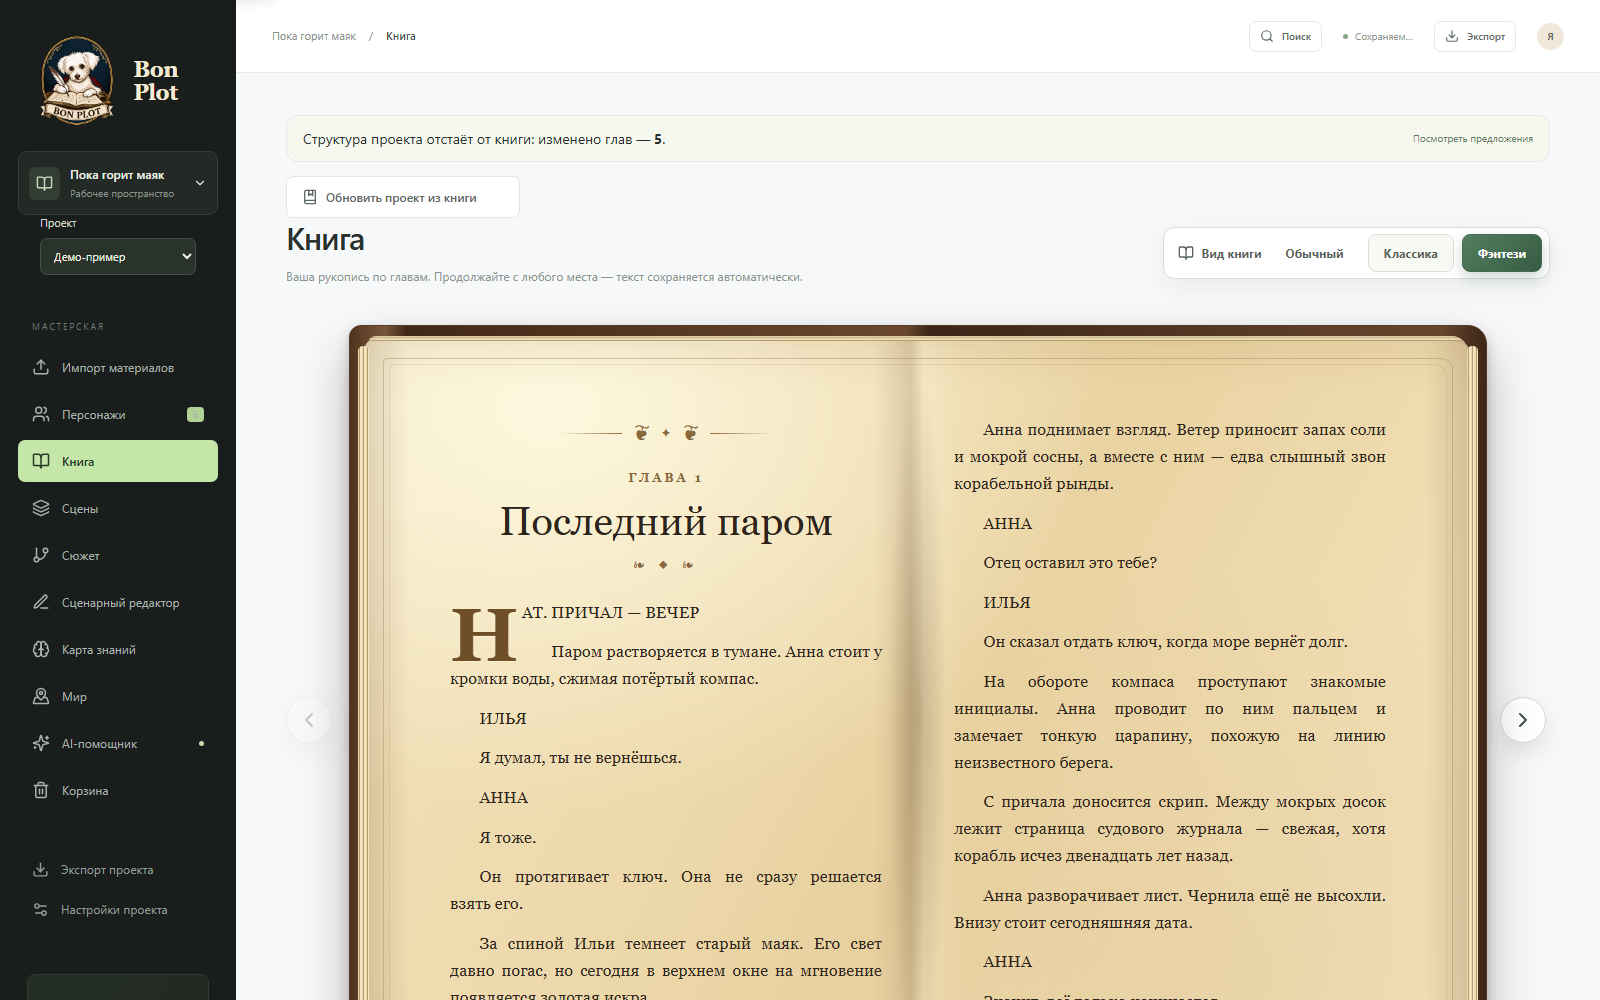The height and width of the screenshot is (1000, 1600).
Task: Click the book icon in Обновить проект button
Action: [310, 197]
